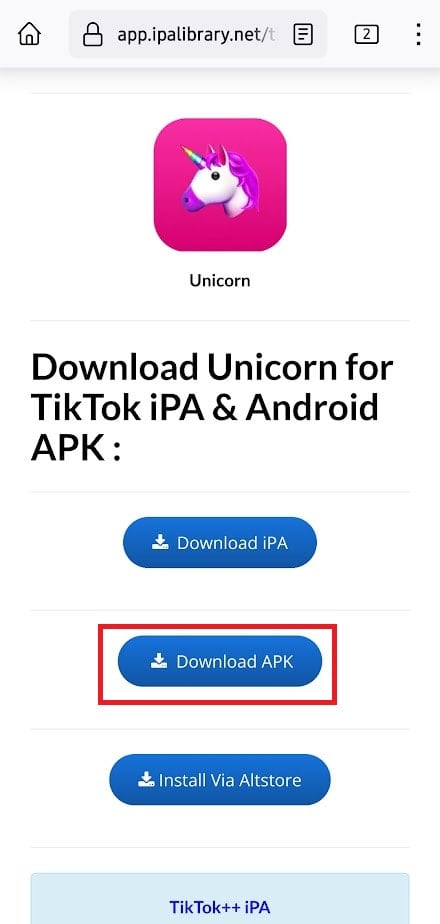Open the three-dot browser menu
Viewport: 440px width, 924px height.
coord(418,34)
